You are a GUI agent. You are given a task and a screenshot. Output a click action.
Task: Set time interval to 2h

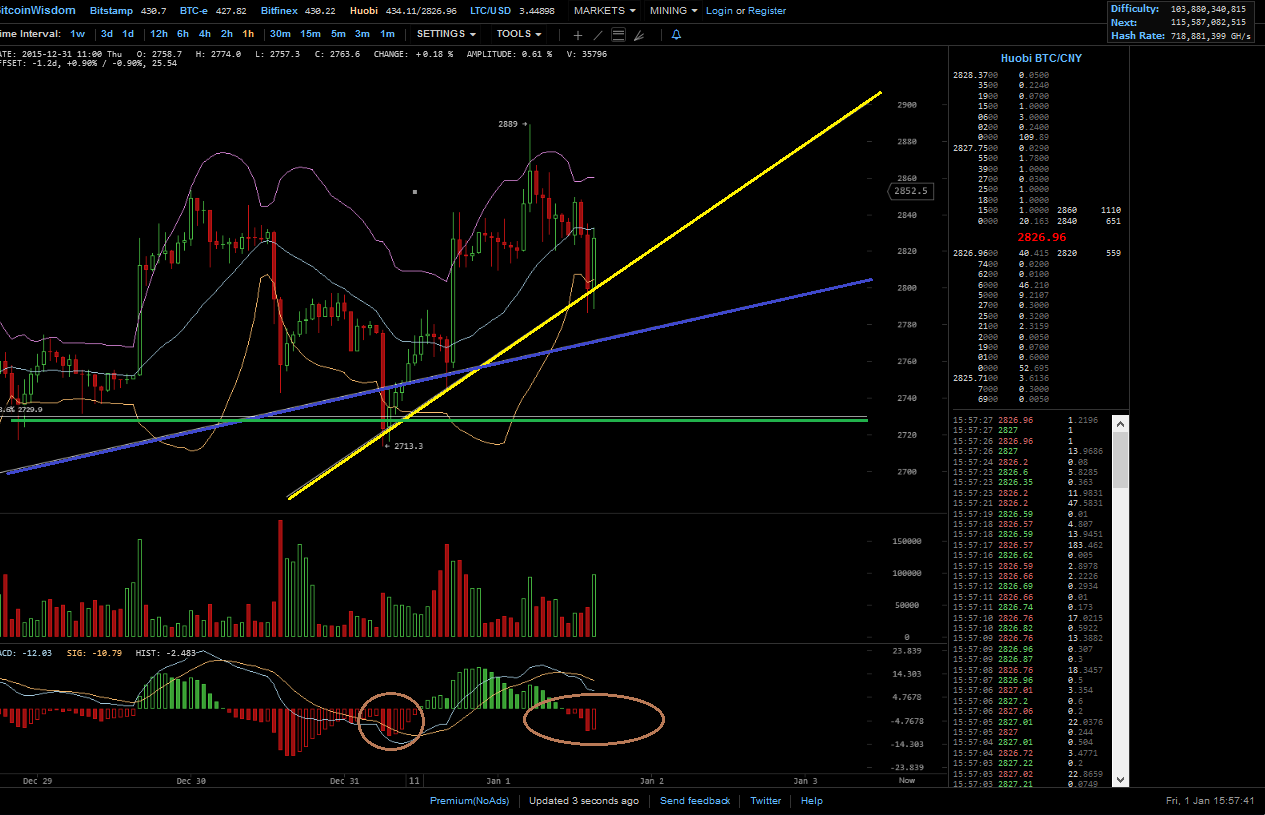pyautogui.click(x=227, y=34)
